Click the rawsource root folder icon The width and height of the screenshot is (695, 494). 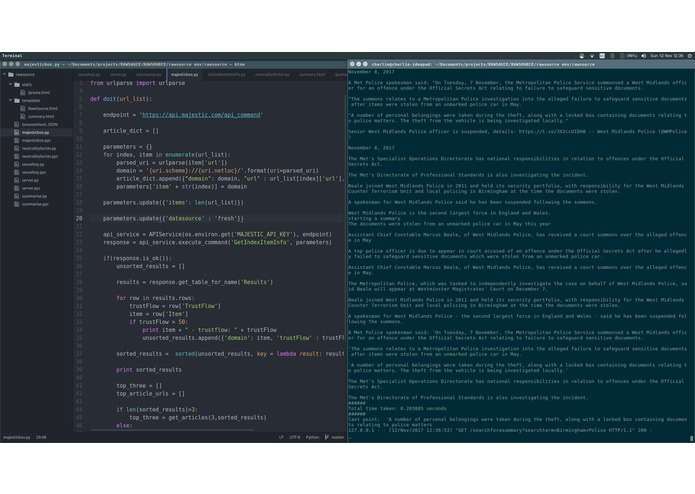click(11, 74)
